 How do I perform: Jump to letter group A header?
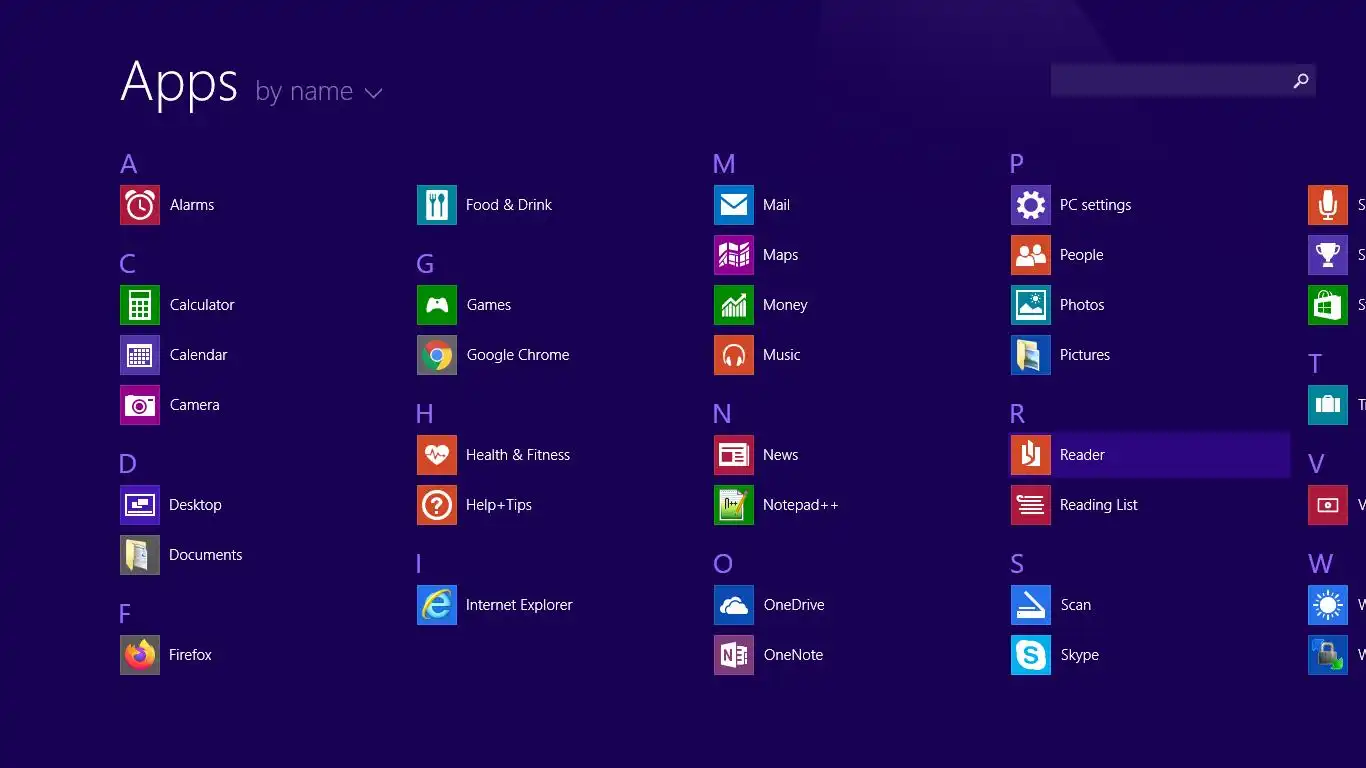(x=129, y=164)
